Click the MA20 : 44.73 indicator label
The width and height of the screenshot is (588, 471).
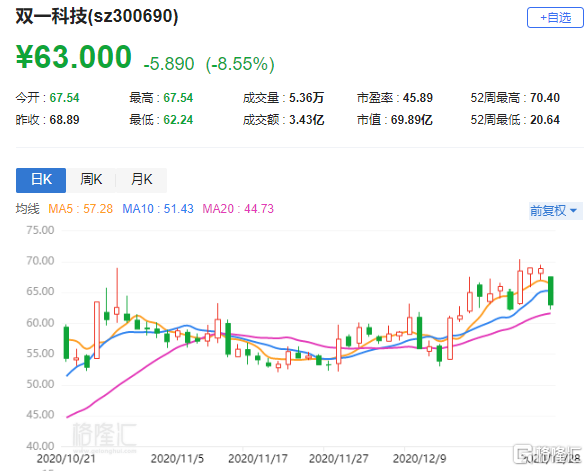point(238,209)
